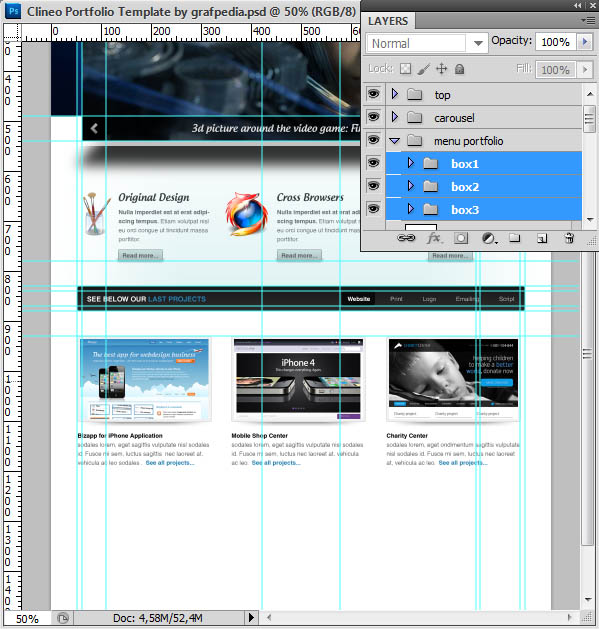599x629 pixels.
Task: Collapse the menu portfolio group
Action: tap(395, 141)
